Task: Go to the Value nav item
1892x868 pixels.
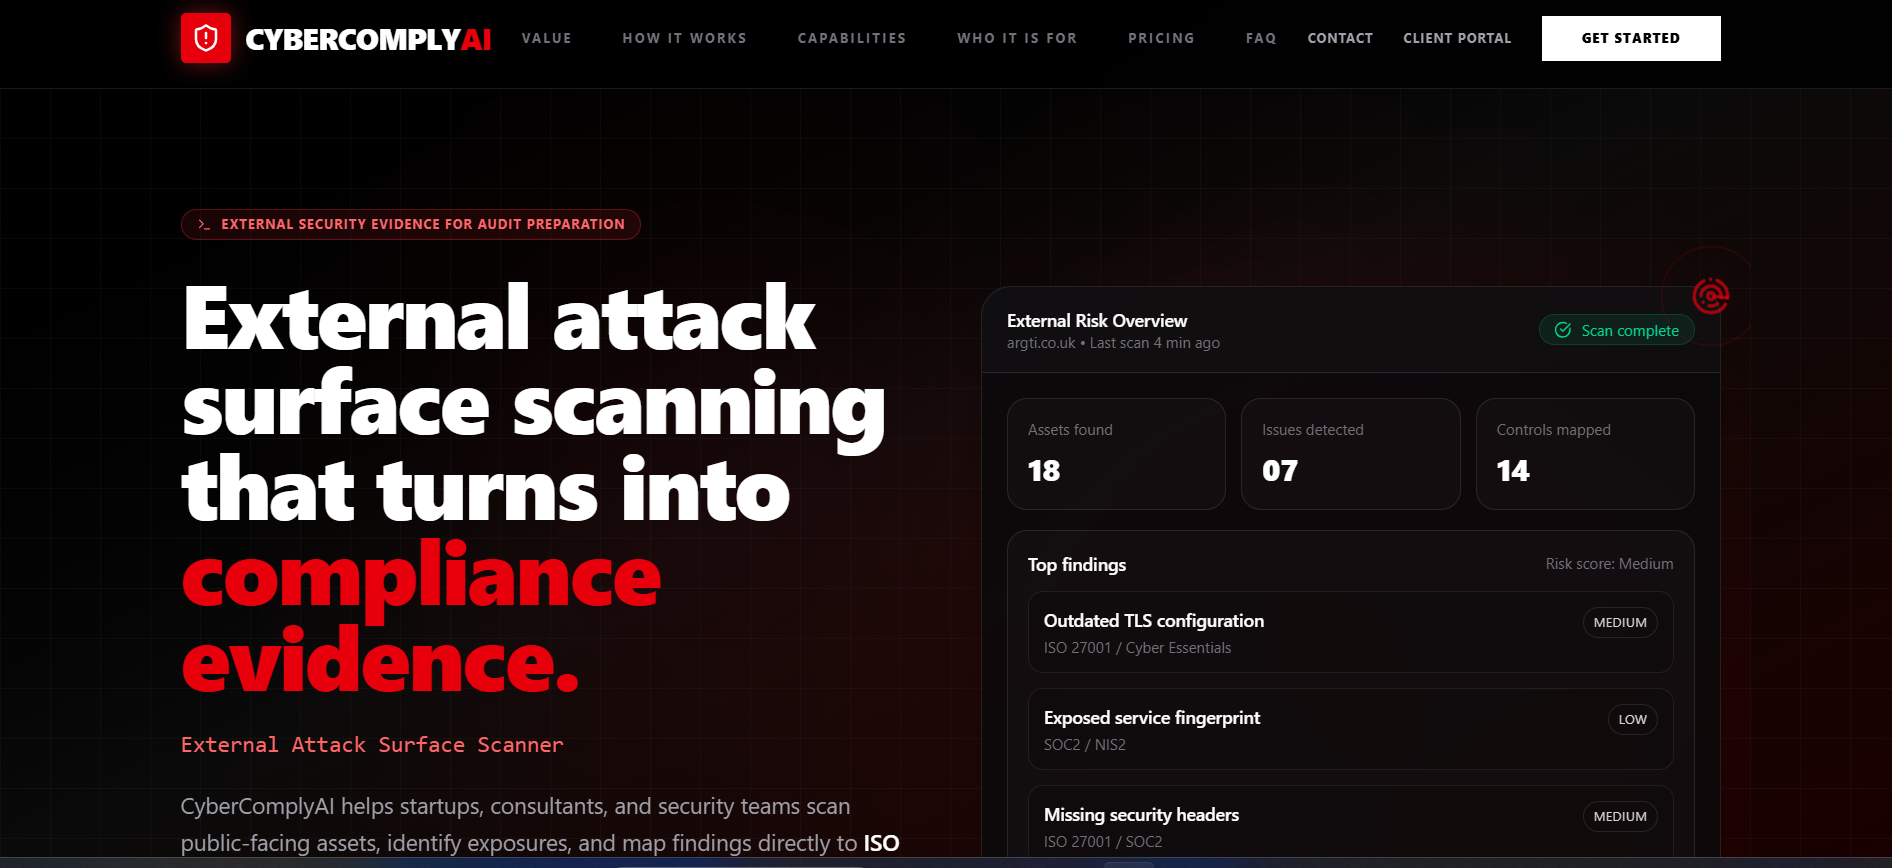Action: [x=547, y=38]
